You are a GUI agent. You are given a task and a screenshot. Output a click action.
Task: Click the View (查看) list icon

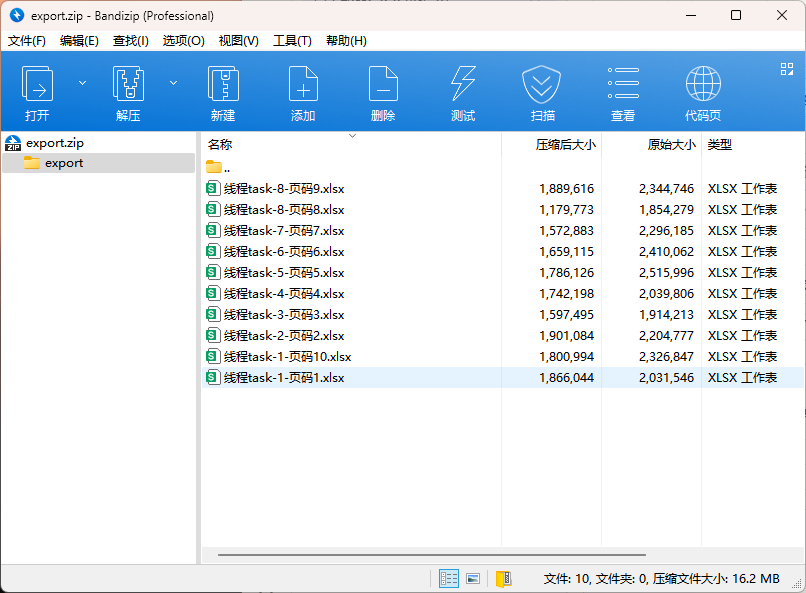tap(623, 85)
